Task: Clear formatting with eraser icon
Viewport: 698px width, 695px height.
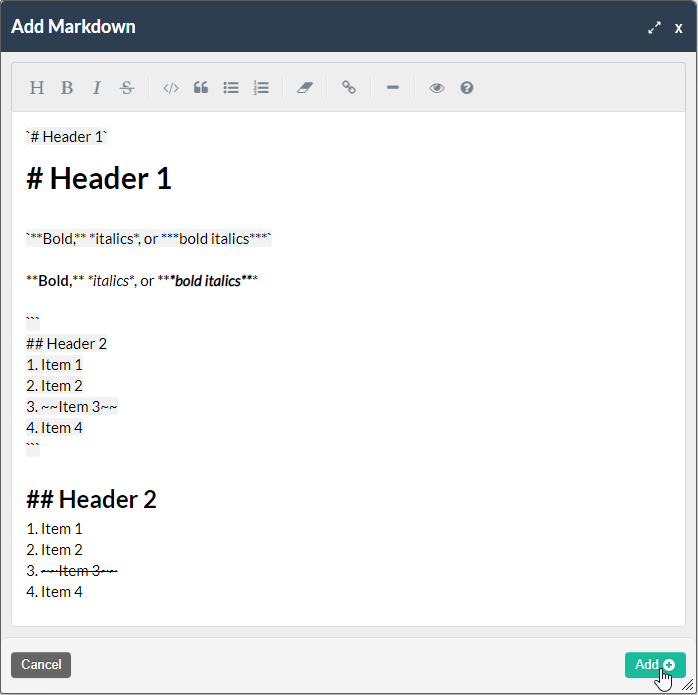Action: (305, 88)
